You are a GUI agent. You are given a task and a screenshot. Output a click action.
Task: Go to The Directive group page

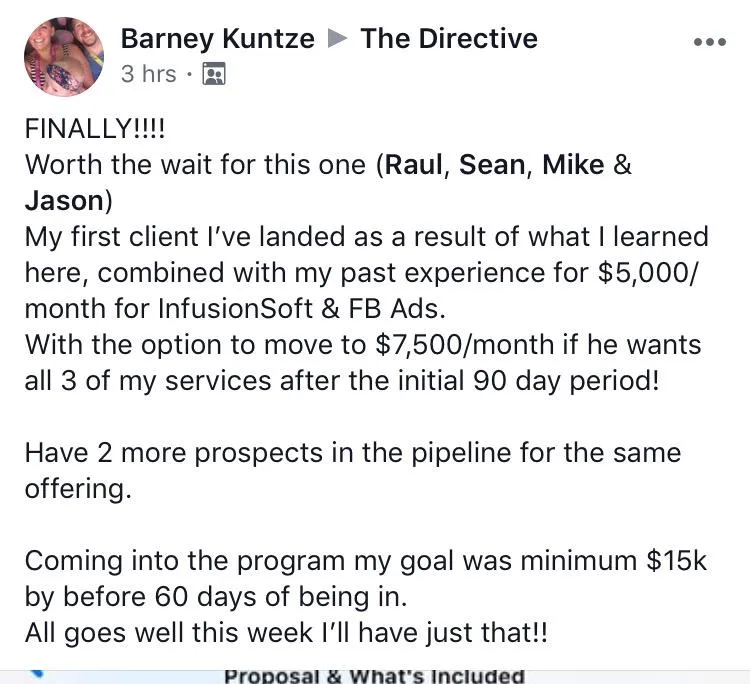(449, 39)
